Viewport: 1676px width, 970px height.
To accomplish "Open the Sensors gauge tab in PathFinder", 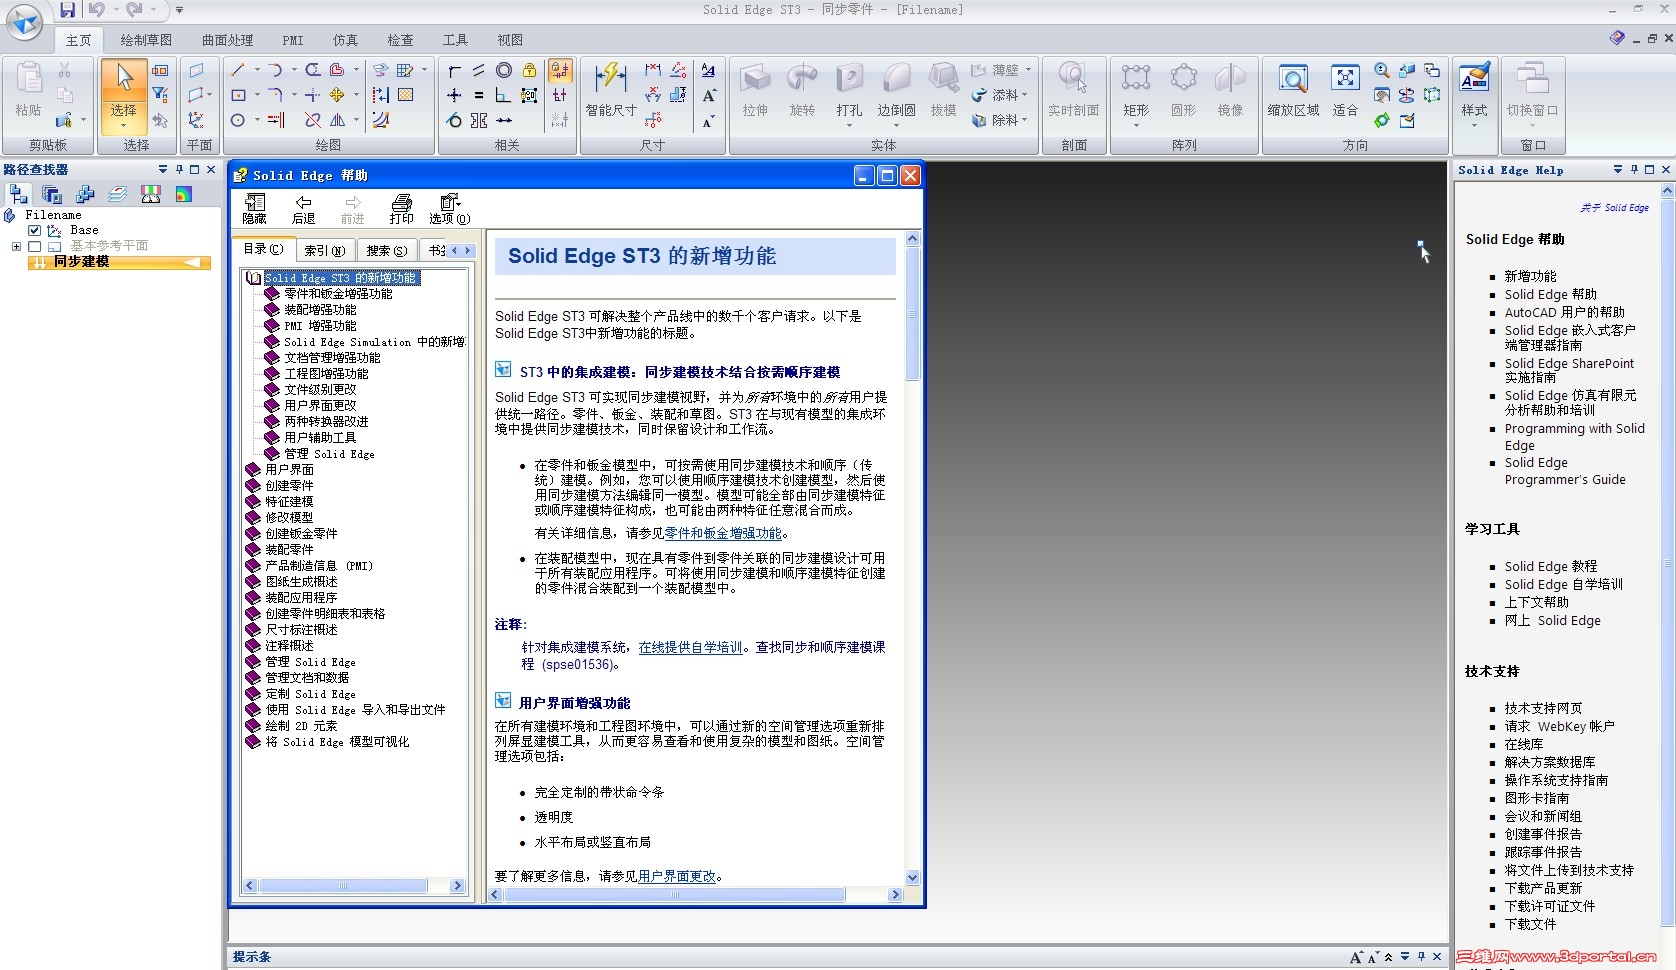I will [x=151, y=194].
